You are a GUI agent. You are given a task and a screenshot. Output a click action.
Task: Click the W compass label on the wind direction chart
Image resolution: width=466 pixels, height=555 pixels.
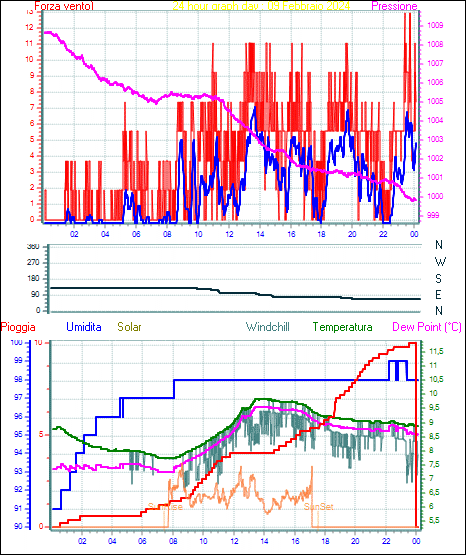tap(440, 262)
